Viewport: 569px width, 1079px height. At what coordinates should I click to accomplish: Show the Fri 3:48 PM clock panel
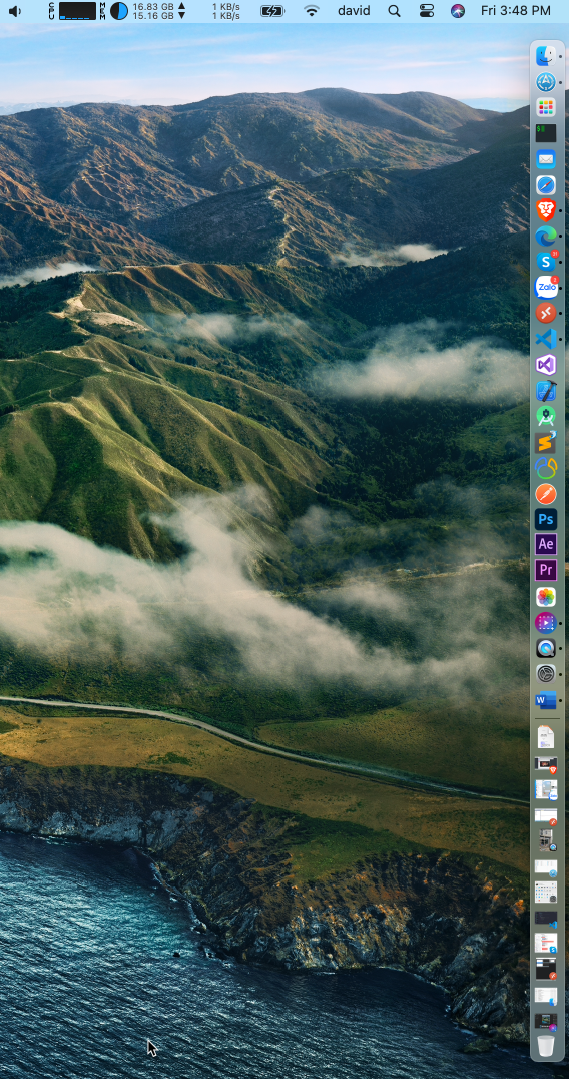[x=515, y=11]
